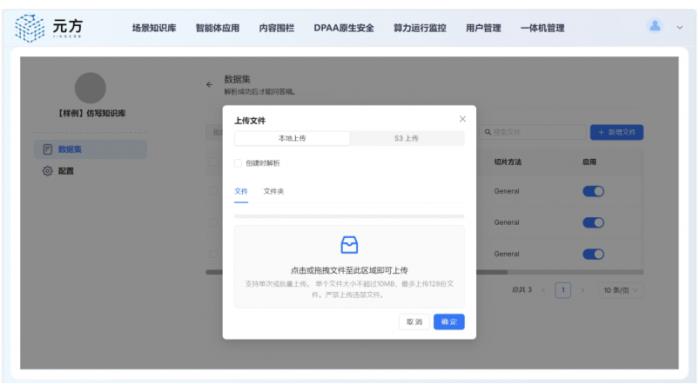The image size is (700, 384).
Task: Click the upload inbox icon in dropzone
Action: click(349, 245)
